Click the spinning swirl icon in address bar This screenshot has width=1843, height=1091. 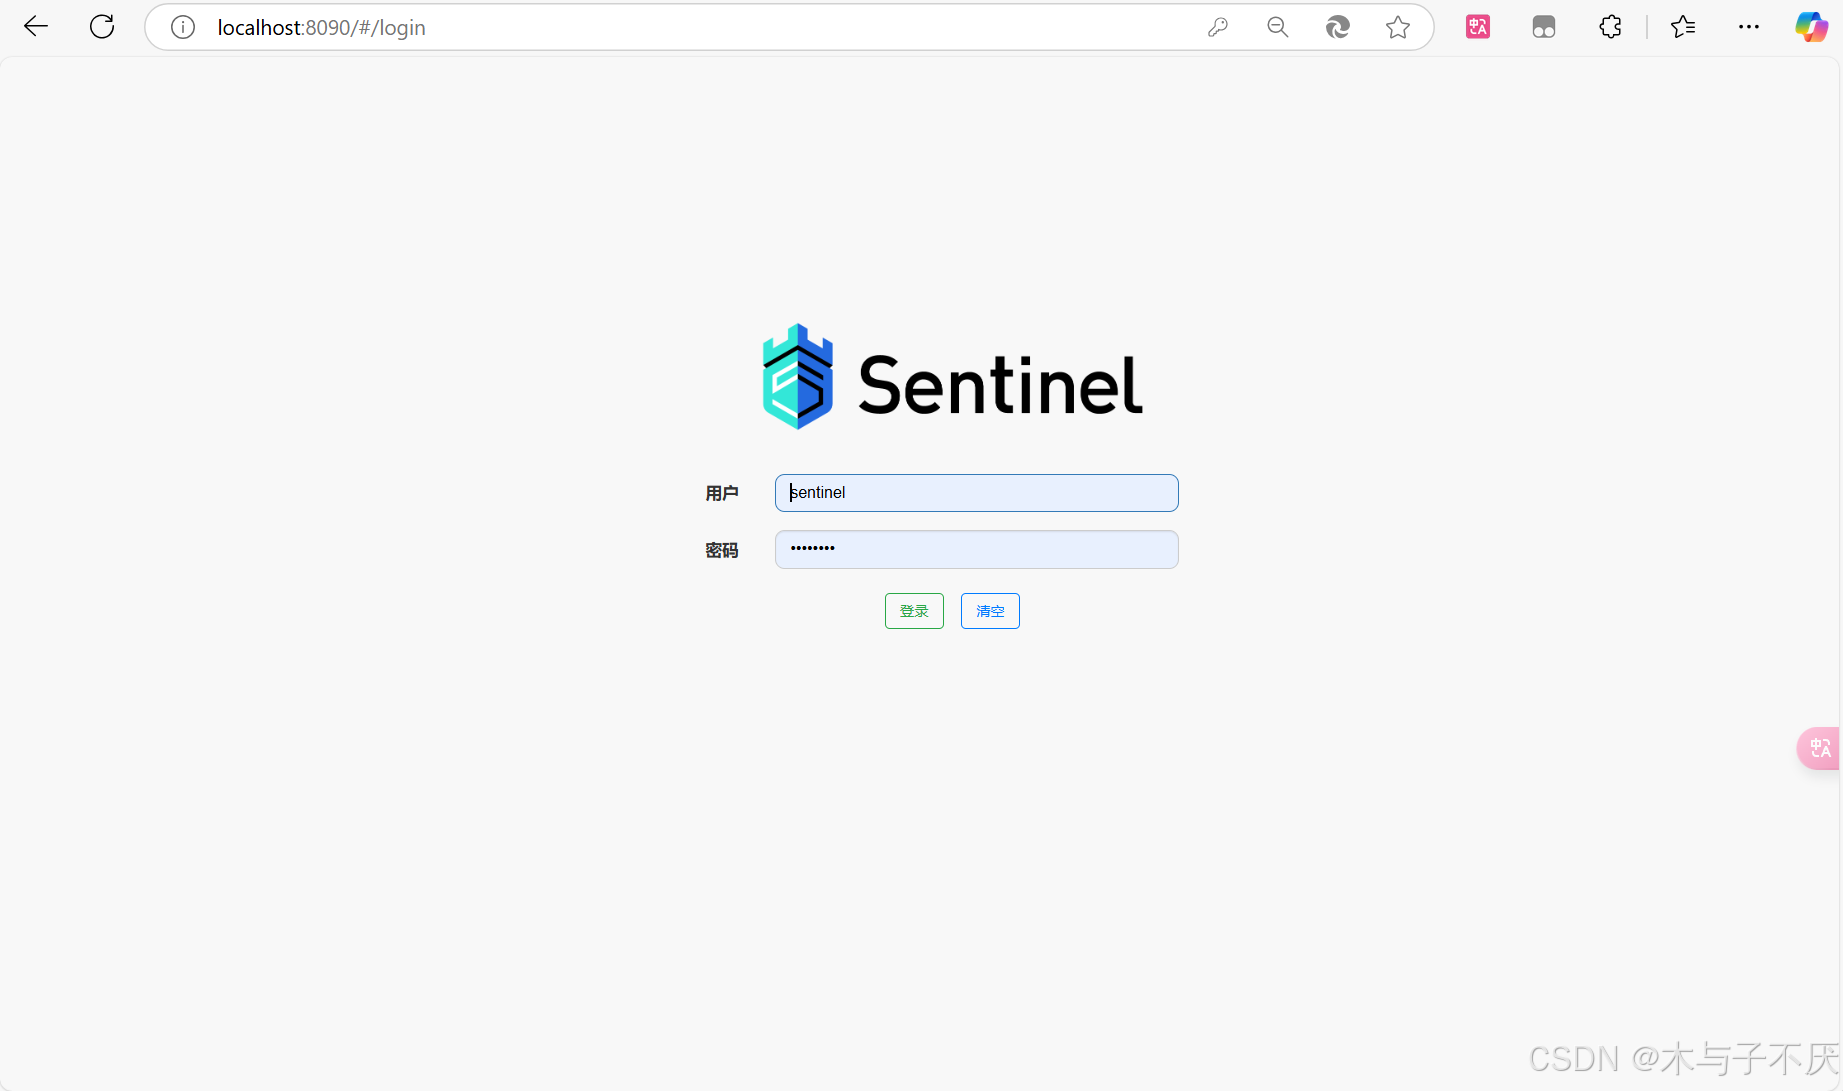tap(1338, 27)
